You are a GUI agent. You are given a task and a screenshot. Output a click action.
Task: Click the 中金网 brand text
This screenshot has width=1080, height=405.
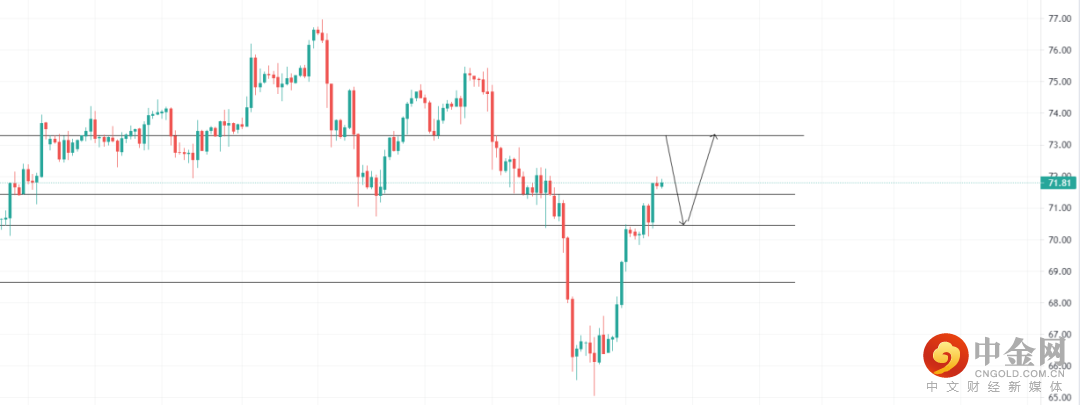[x=1014, y=350]
